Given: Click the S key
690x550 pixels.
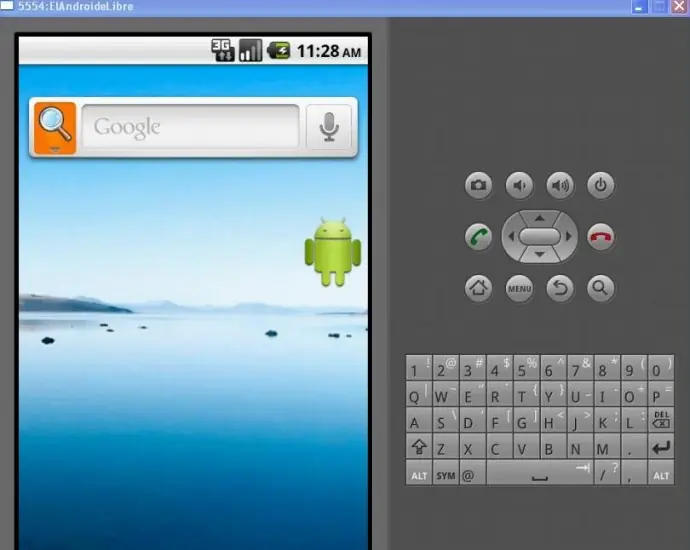Looking at the screenshot, I should [x=445, y=420].
